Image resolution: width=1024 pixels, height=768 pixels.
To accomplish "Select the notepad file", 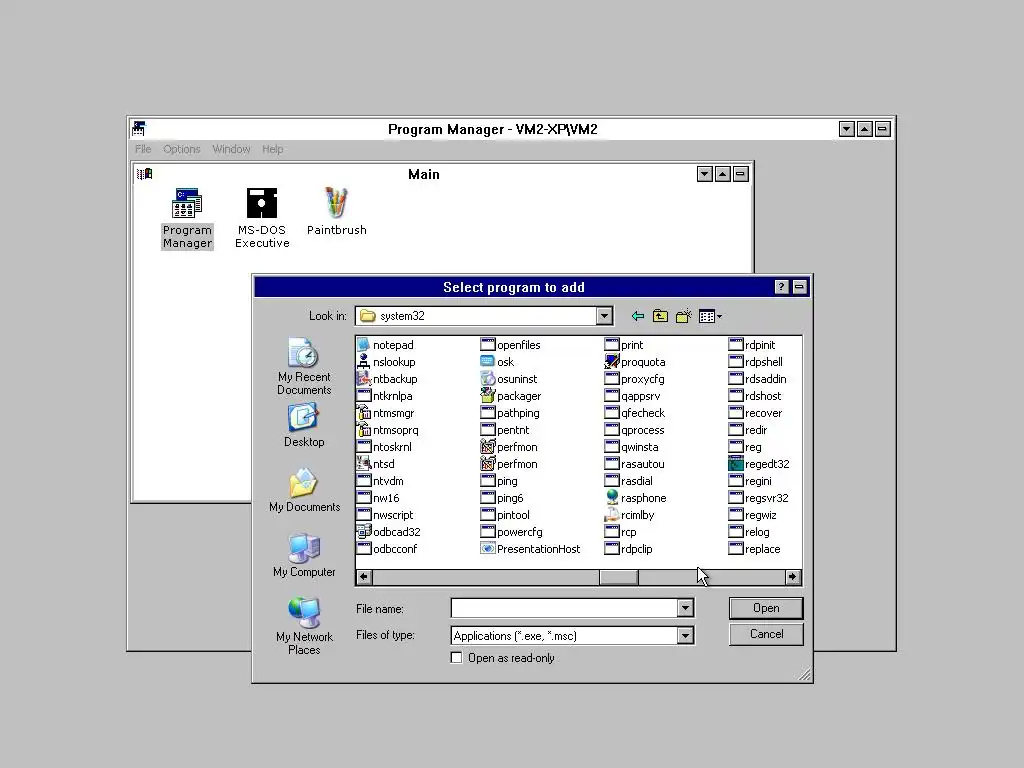I will tap(386, 345).
